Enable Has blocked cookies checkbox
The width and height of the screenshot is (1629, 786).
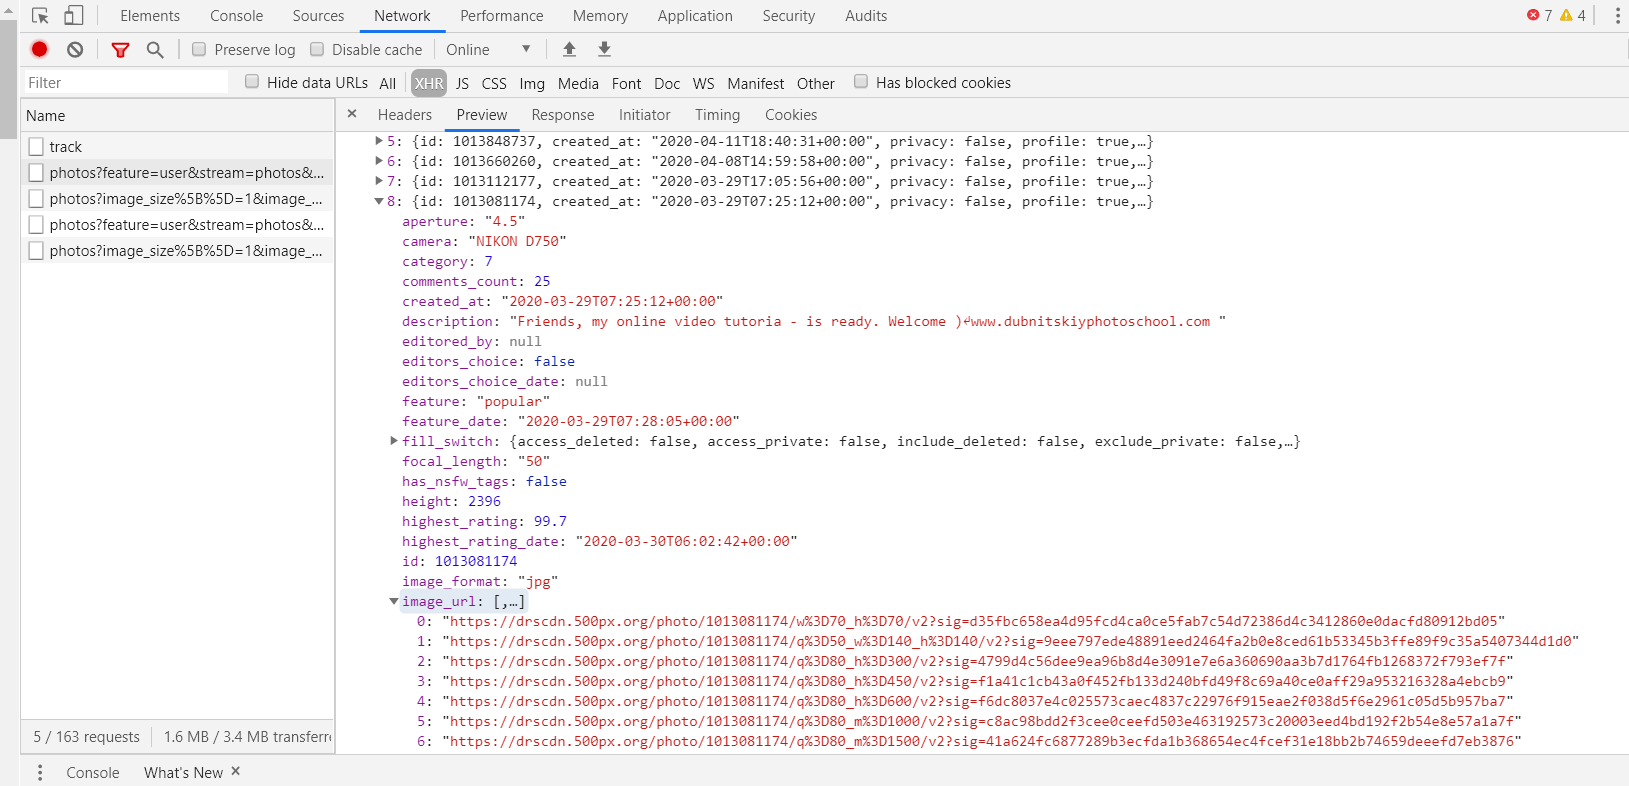point(861,82)
